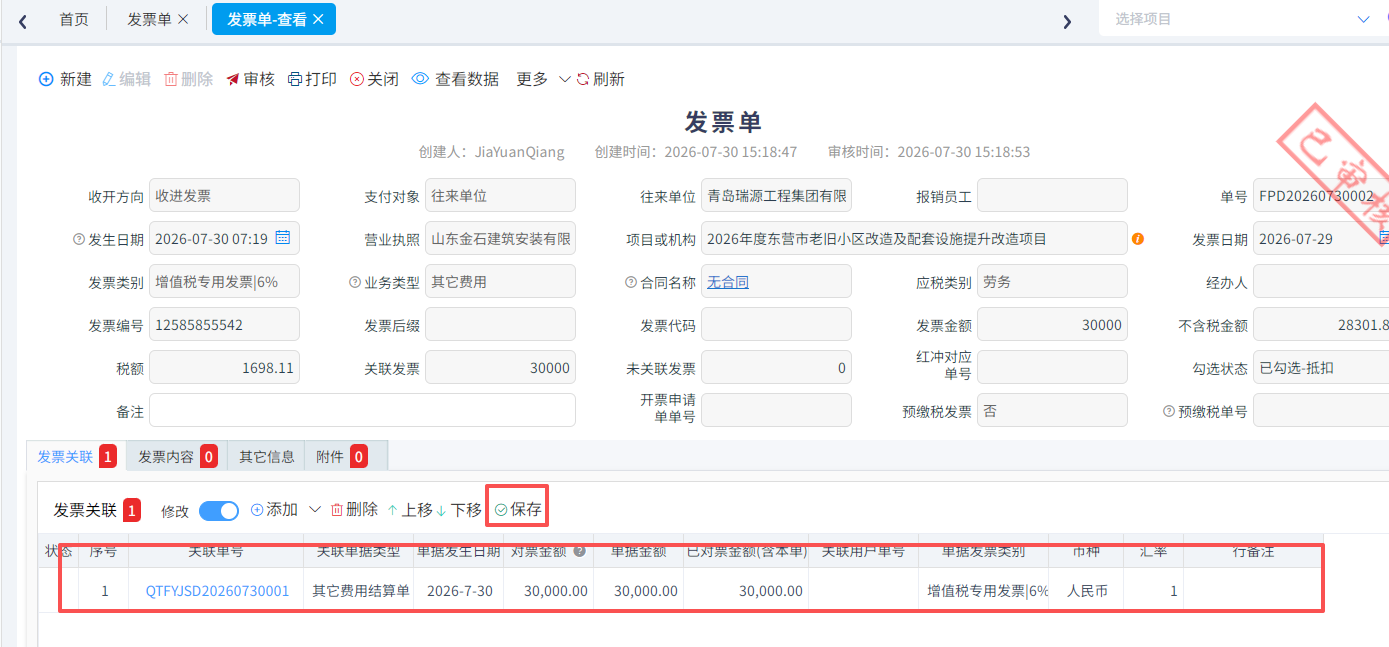Click the 单据金额 column header

point(639,551)
